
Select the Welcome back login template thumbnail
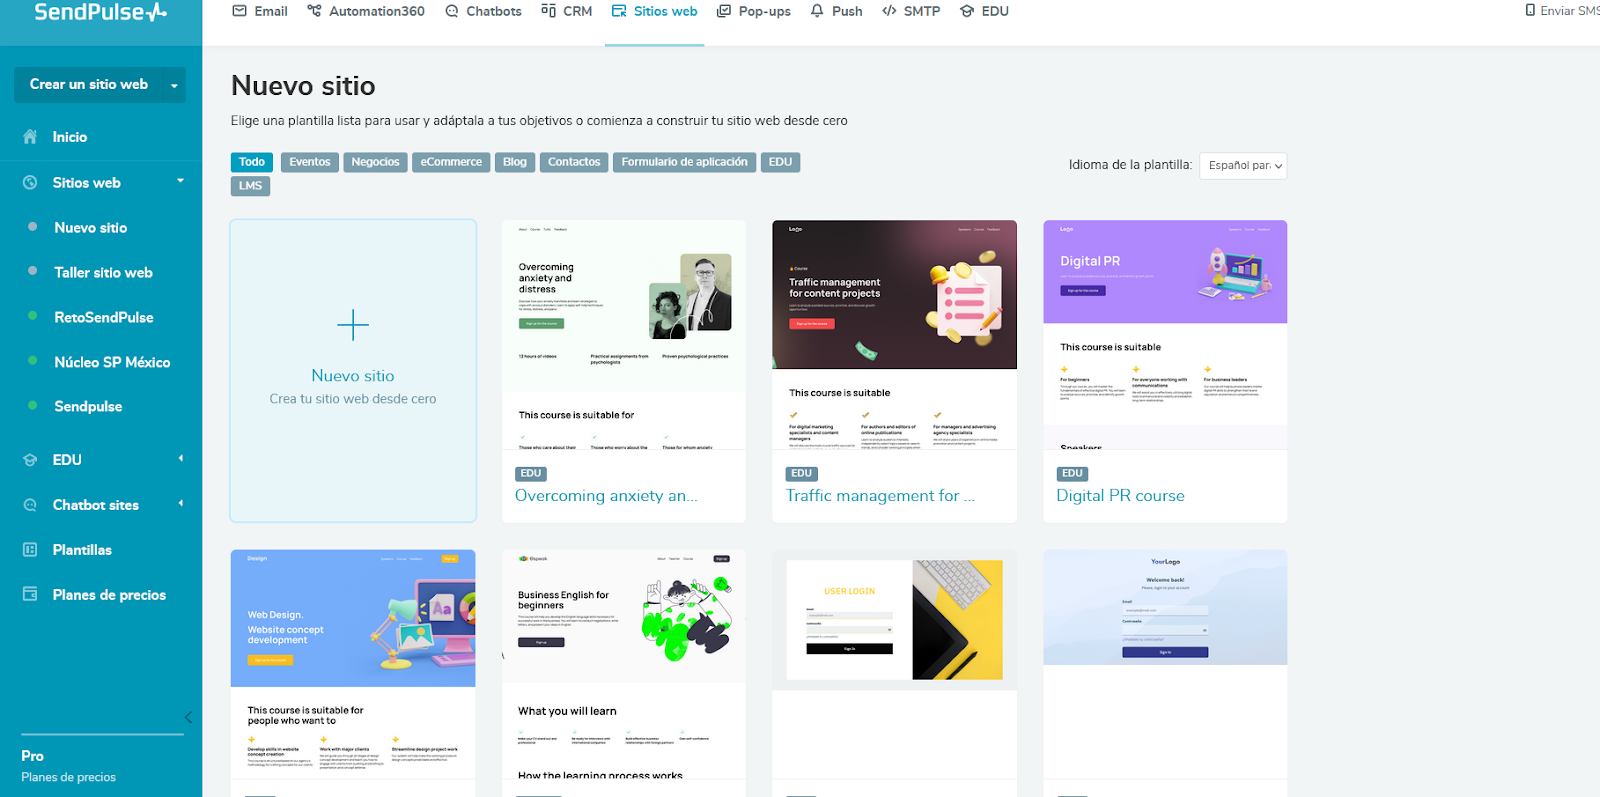(1165, 664)
